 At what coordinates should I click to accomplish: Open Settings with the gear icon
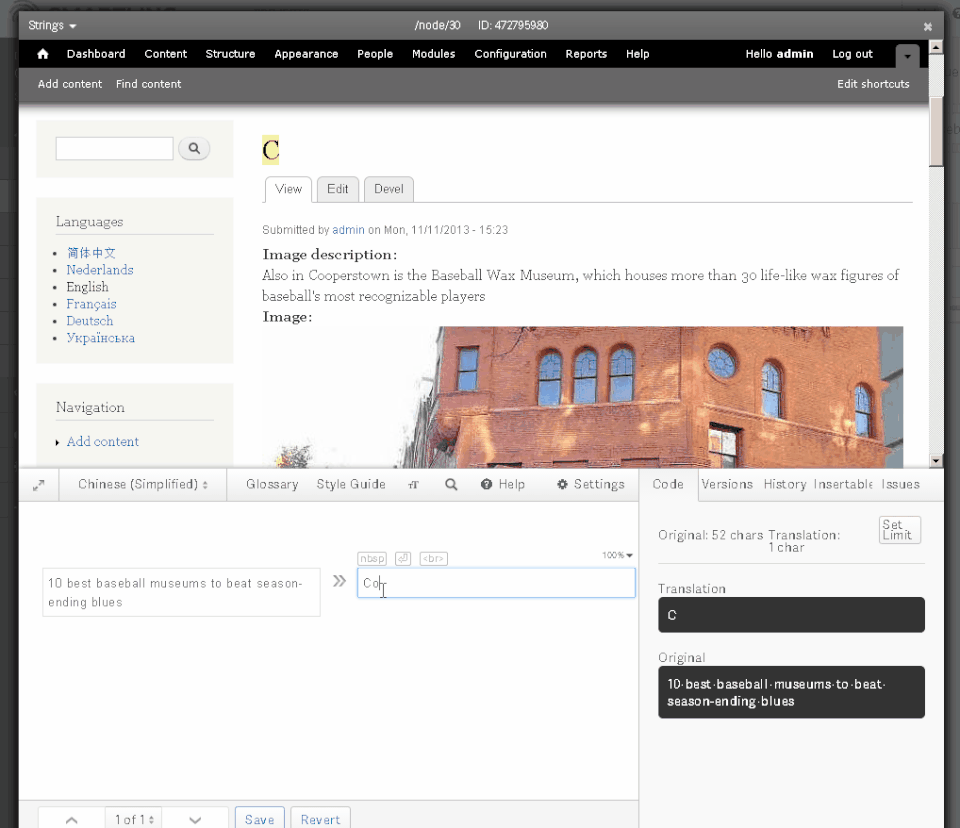590,484
